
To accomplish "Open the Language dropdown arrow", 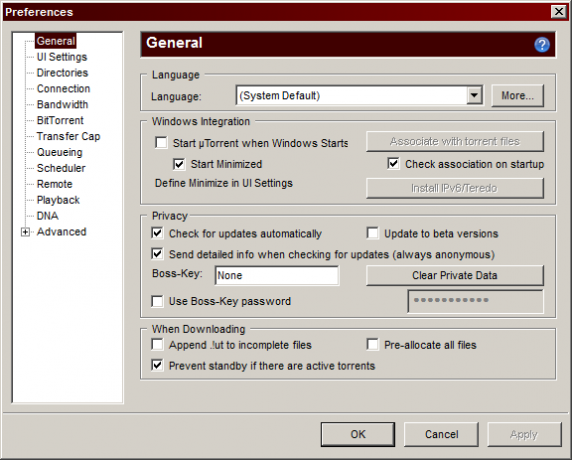I will coord(474,96).
